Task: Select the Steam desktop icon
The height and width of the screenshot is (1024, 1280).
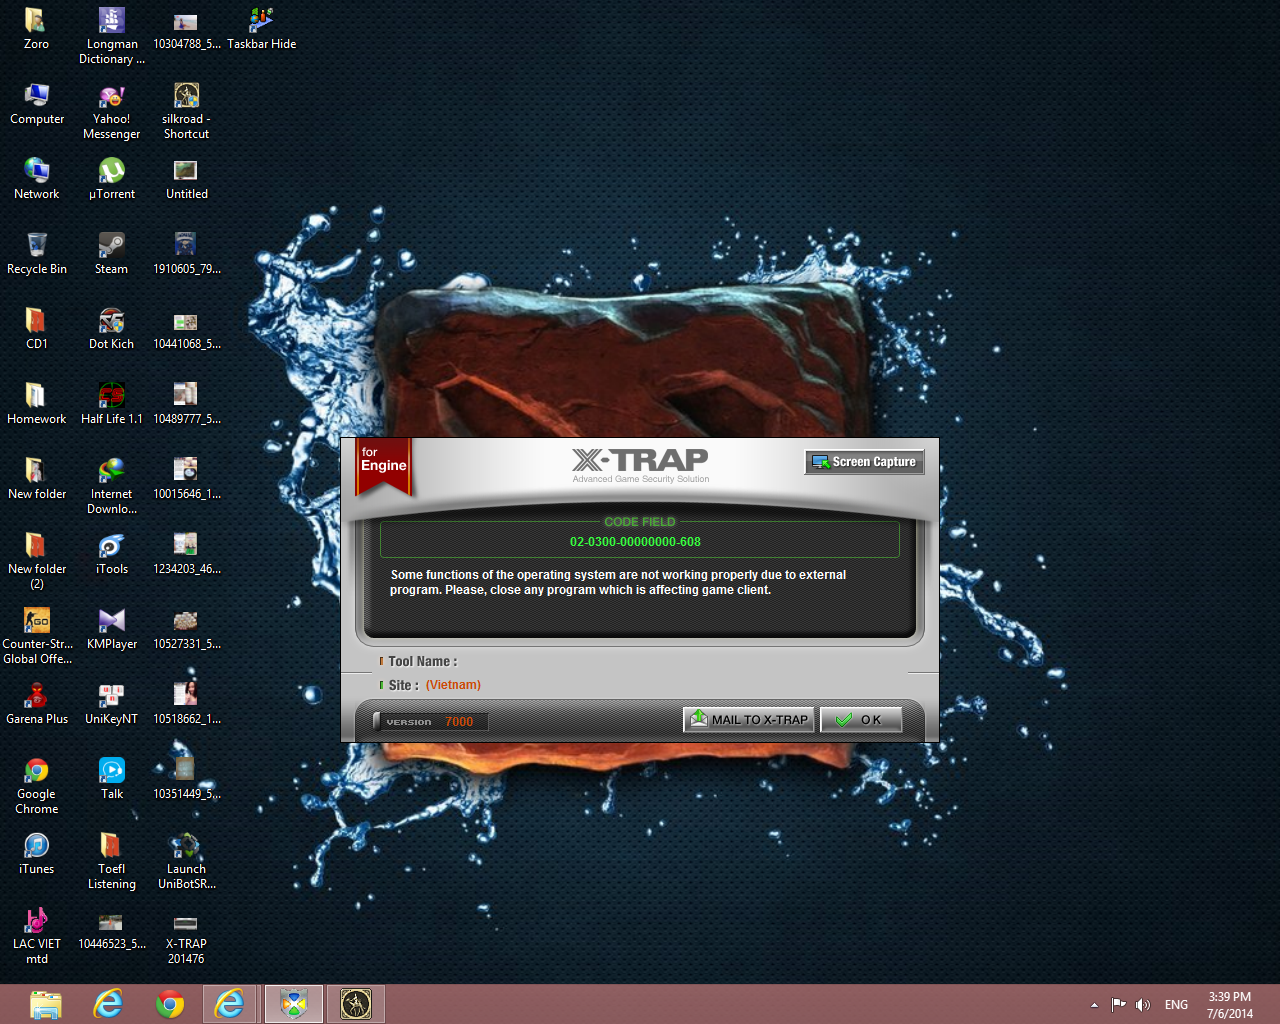Action: point(112,253)
